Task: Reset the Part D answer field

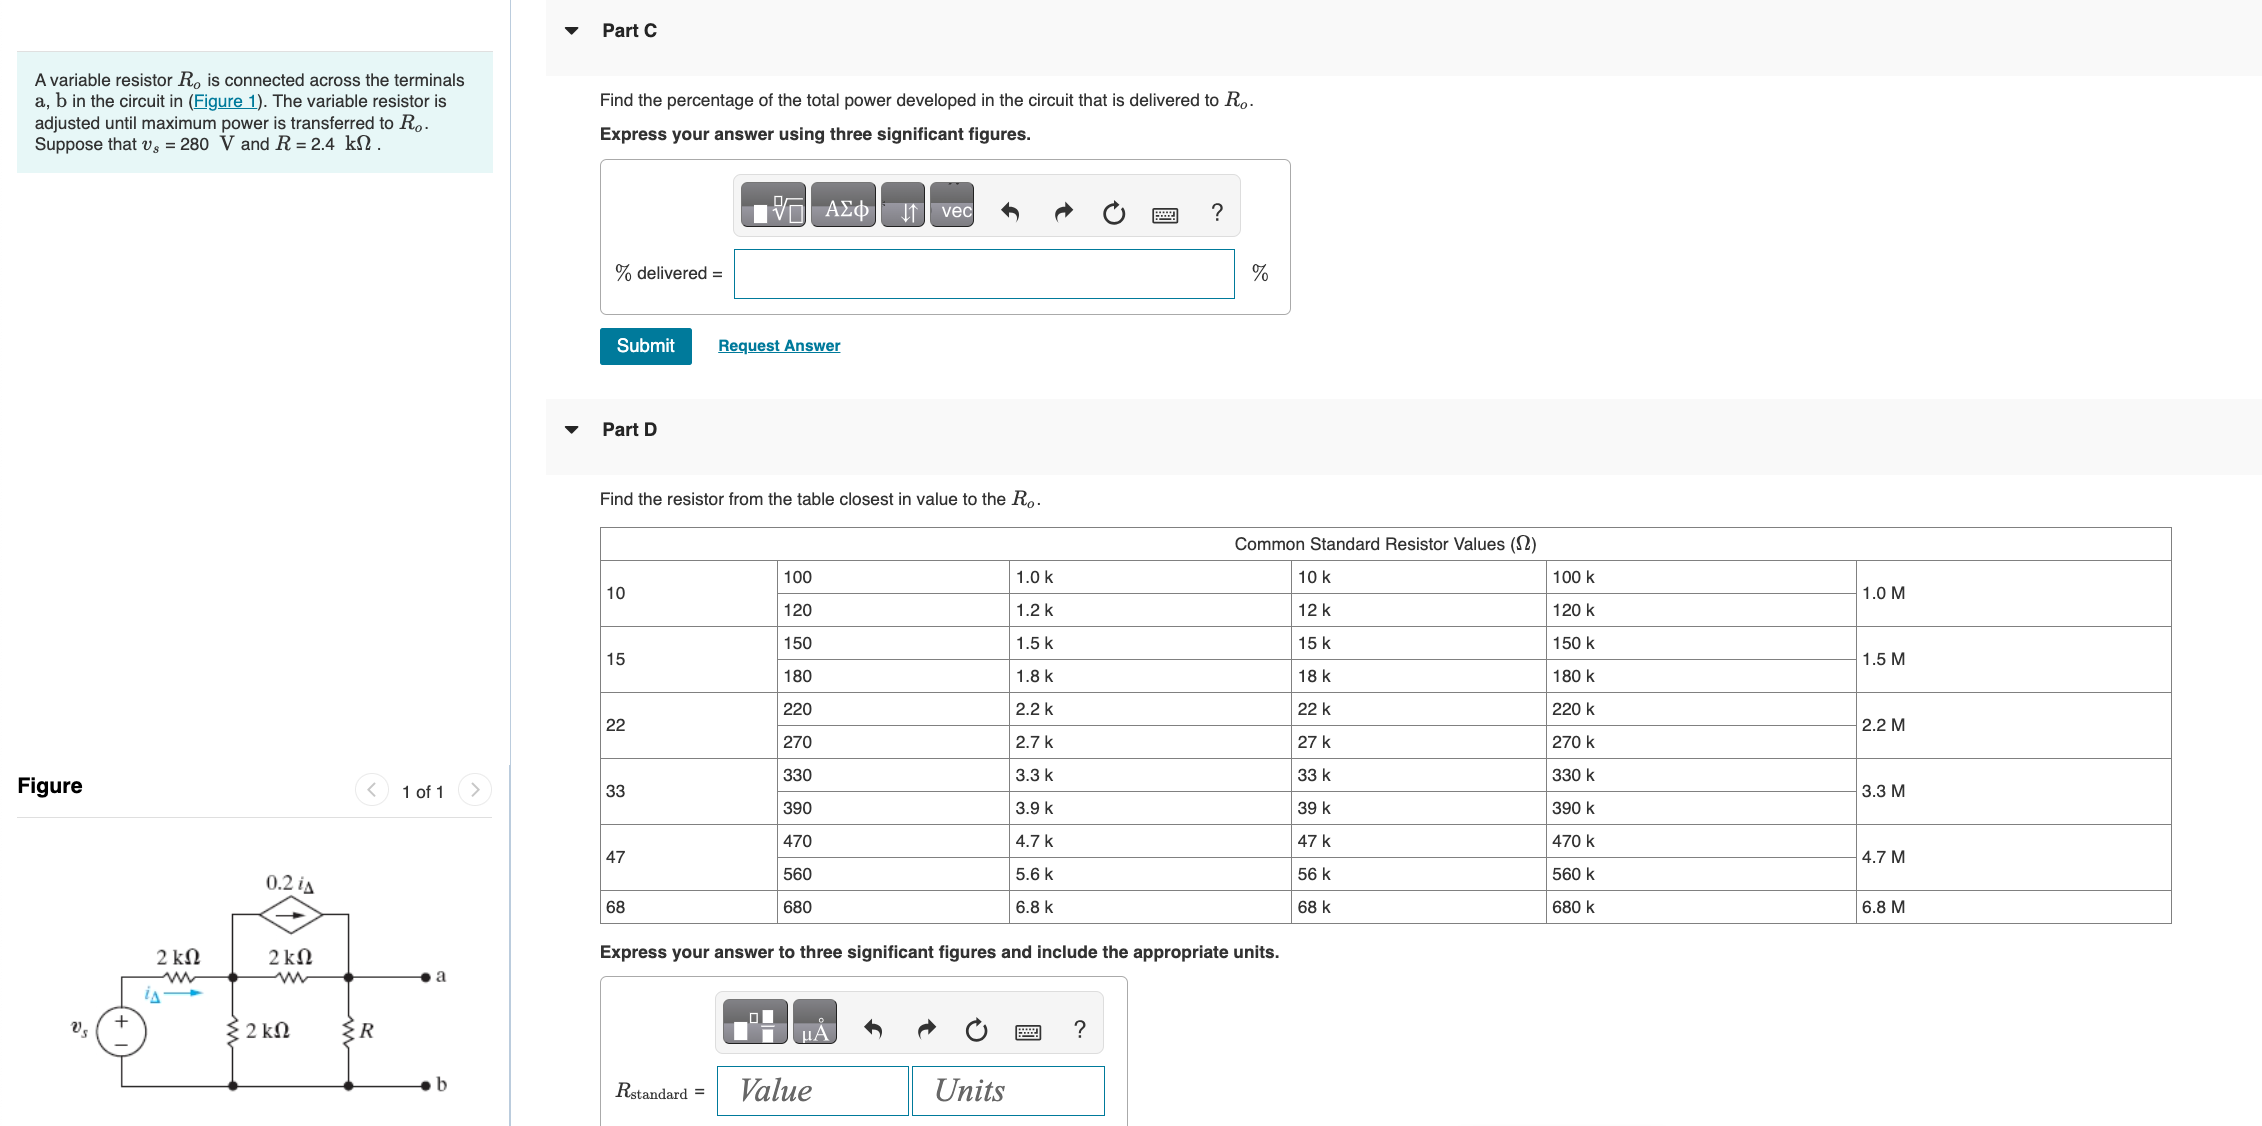Action: pyautogui.click(x=976, y=1029)
